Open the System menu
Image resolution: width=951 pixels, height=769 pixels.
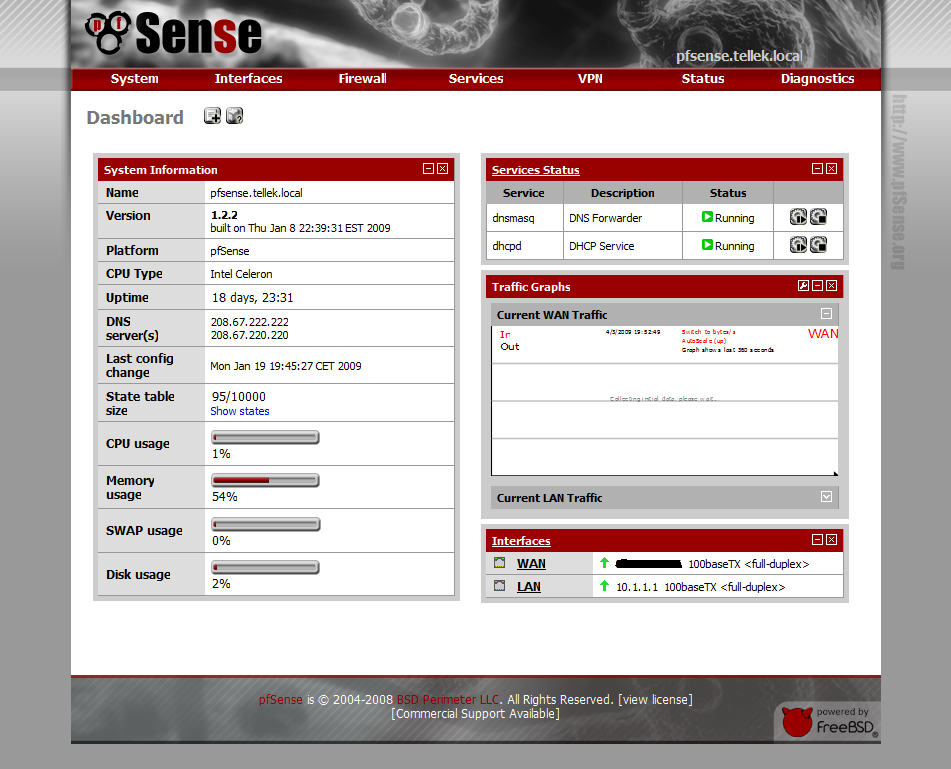pyautogui.click(x=135, y=79)
